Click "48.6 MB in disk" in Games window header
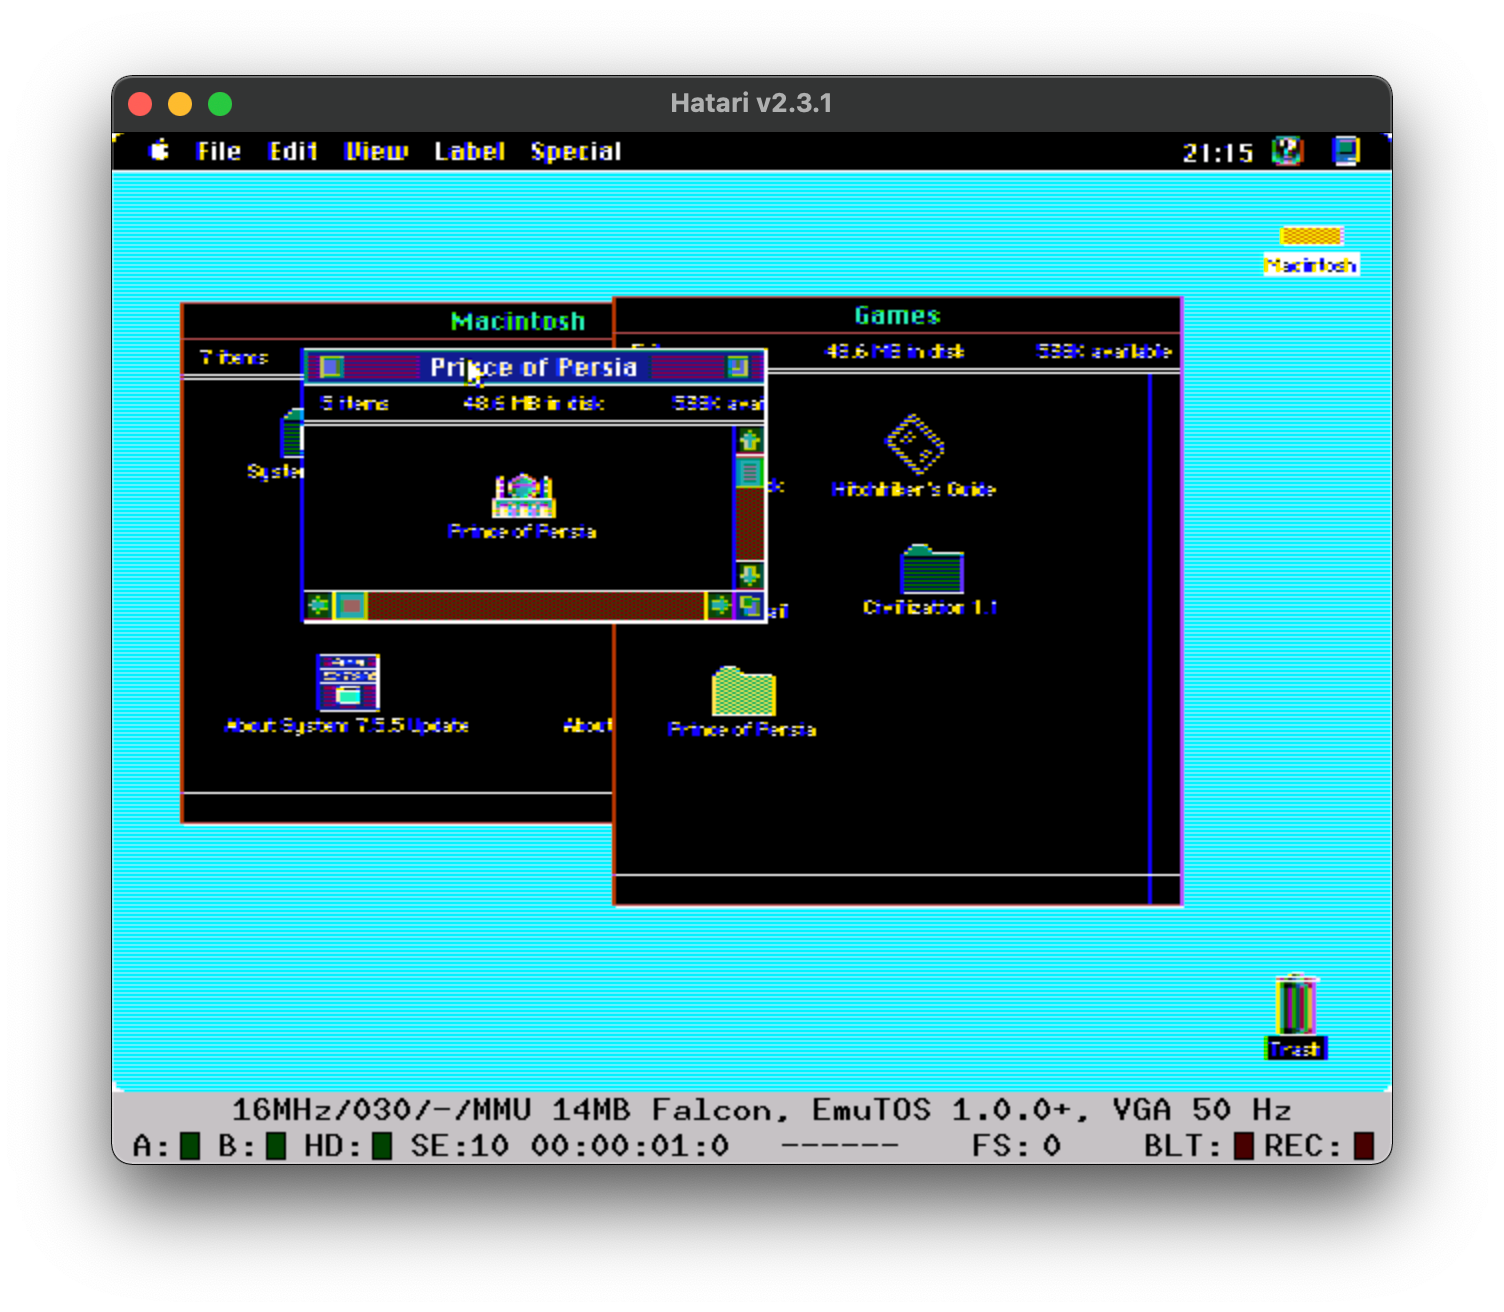 tap(894, 351)
